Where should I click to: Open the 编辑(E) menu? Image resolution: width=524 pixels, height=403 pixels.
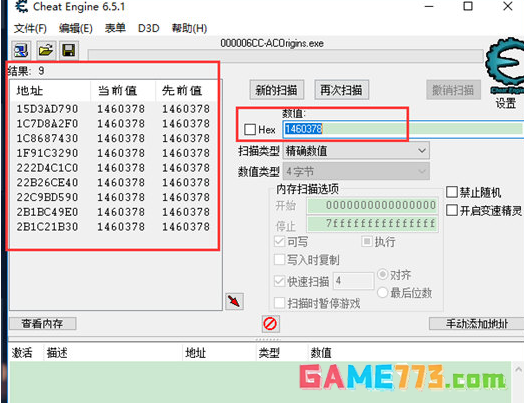tap(76, 28)
